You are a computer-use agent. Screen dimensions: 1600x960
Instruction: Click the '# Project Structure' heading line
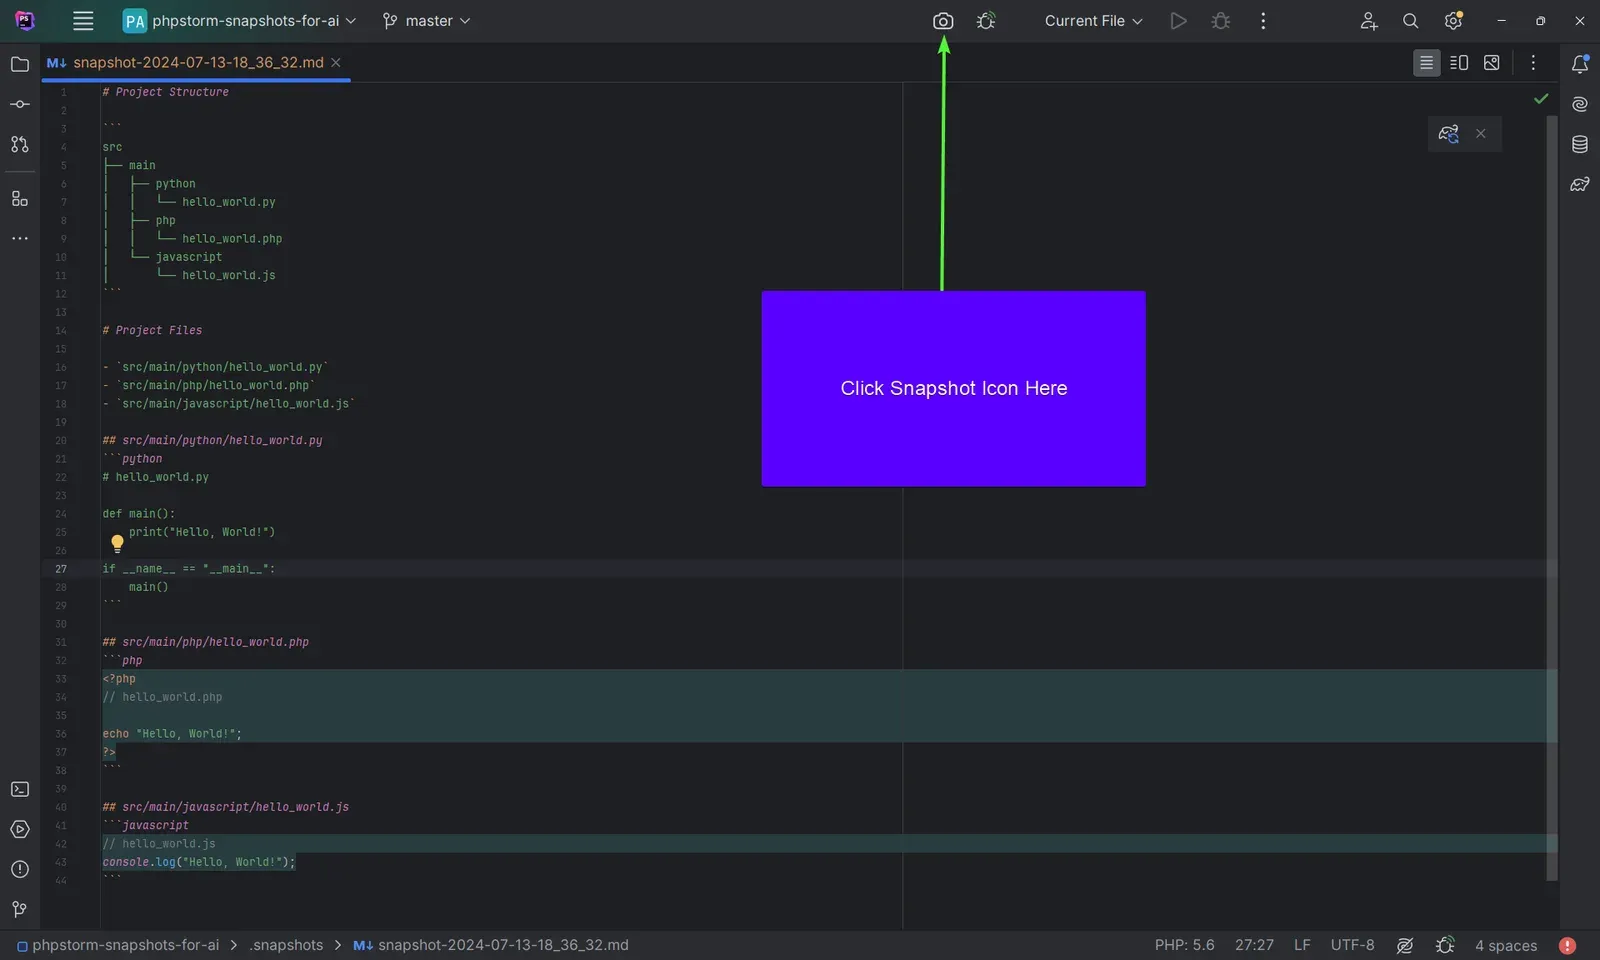(165, 92)
